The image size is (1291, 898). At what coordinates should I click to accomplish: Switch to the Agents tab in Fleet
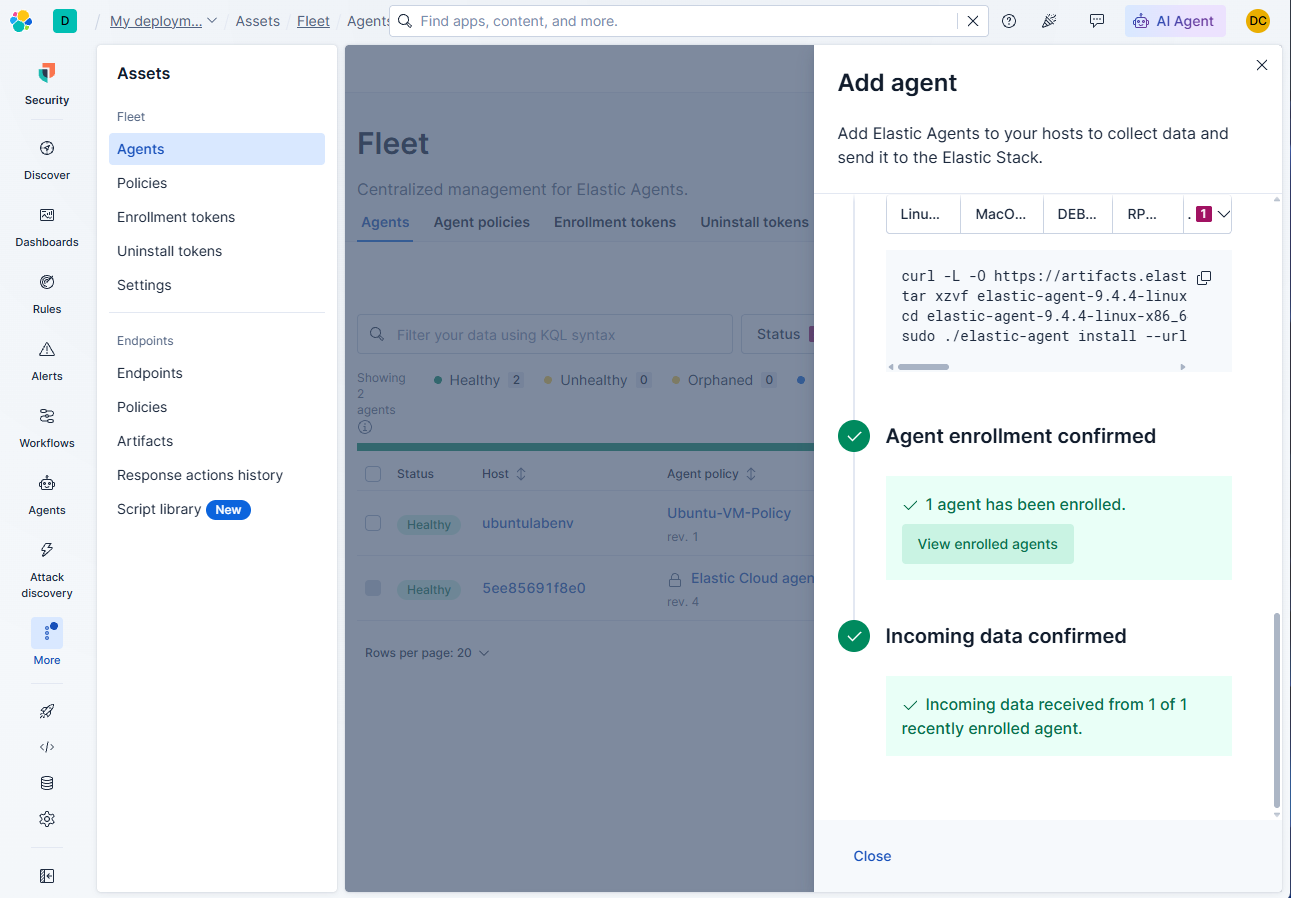click(385, 222)
